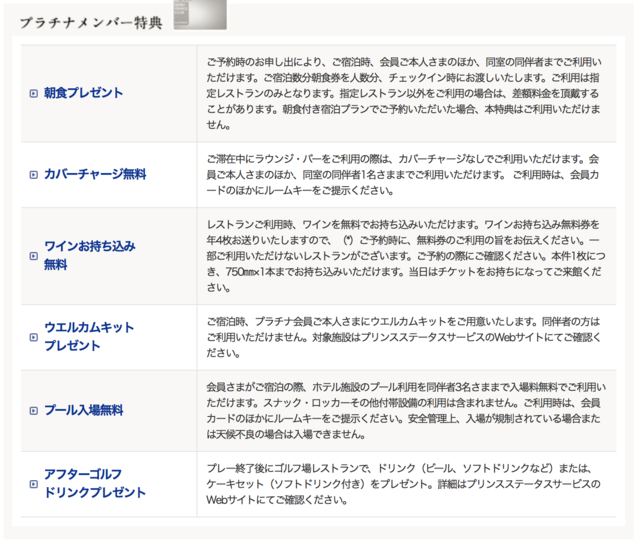The width and height of the screenshot is (640, 548).
Task: Open the カバーチャージ無料 link
Action: (x=95, y=174)
